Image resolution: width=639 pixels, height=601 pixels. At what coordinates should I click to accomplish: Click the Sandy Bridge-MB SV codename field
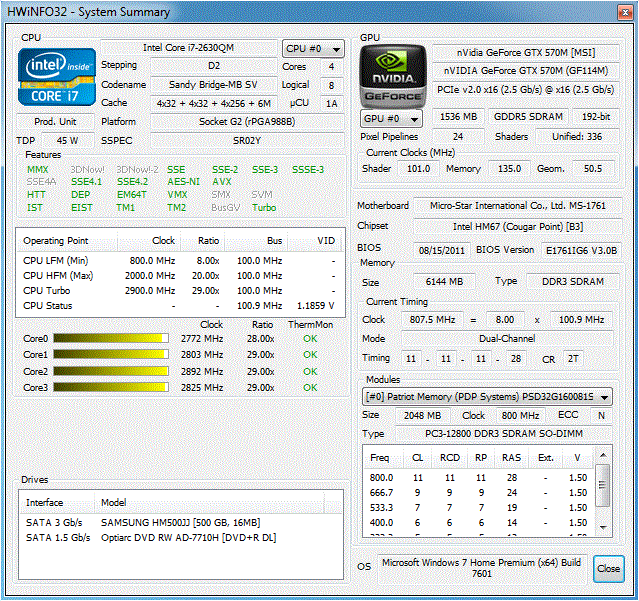coord(214,85)
